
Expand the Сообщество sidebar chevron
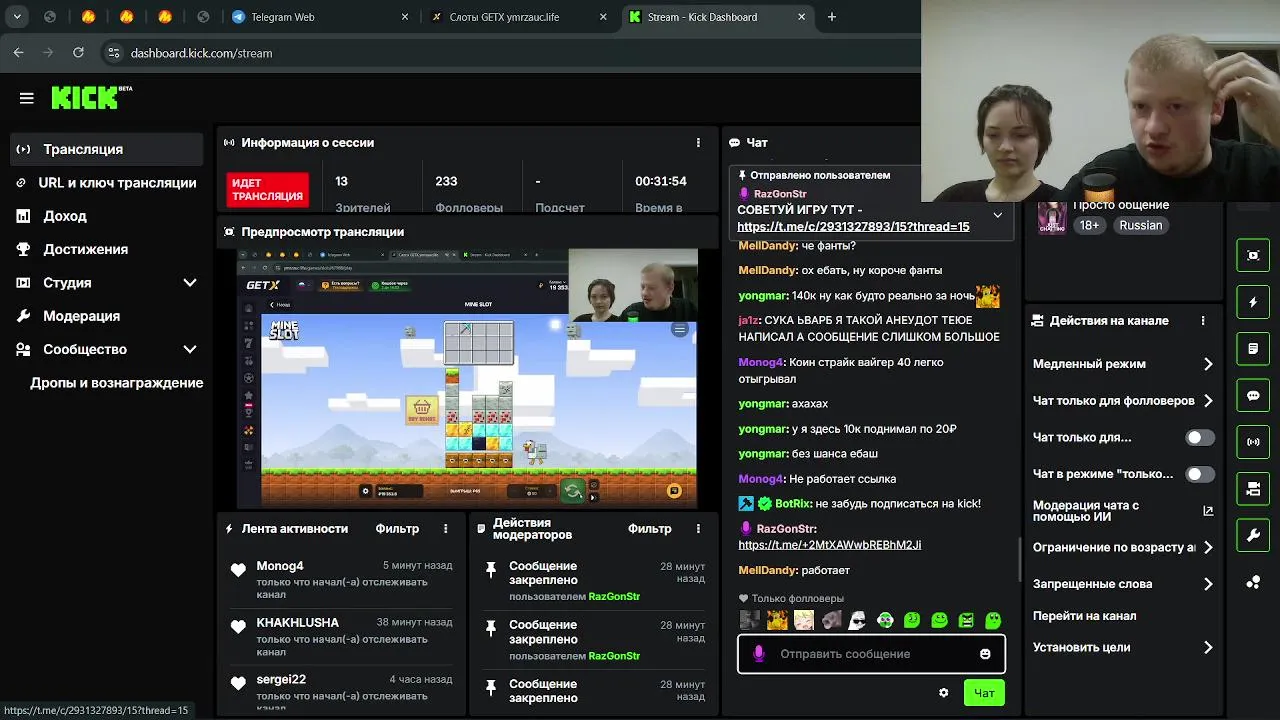tap(190, 349)
